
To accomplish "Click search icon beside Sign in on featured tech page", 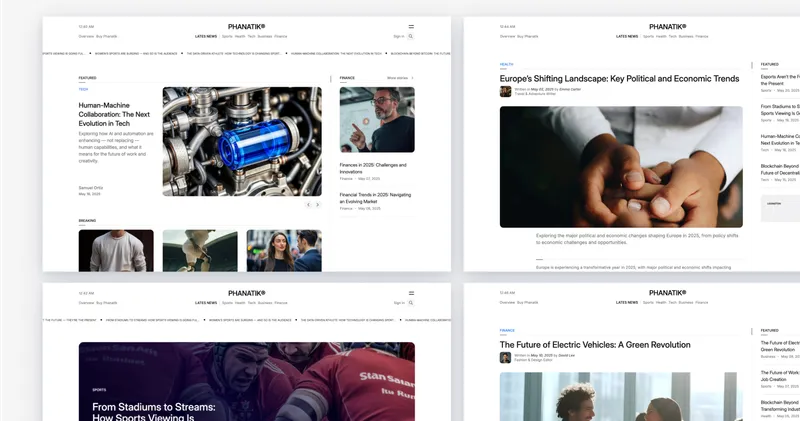I will tap(410, 36).
